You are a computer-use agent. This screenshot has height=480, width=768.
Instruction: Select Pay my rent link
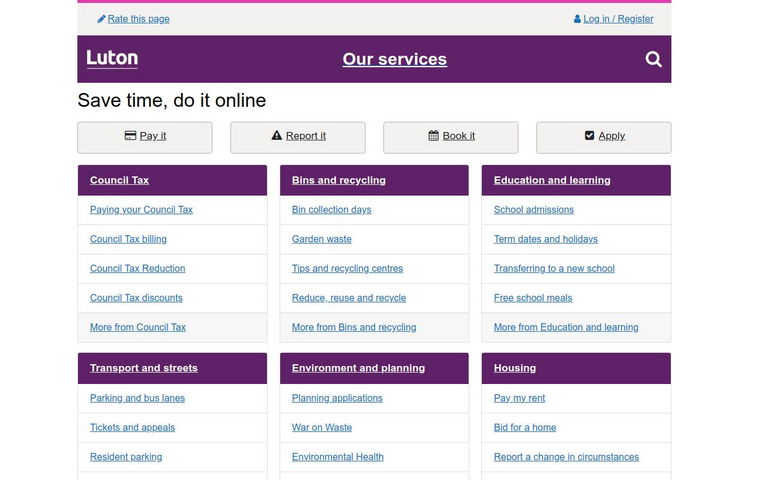(519, 398)
